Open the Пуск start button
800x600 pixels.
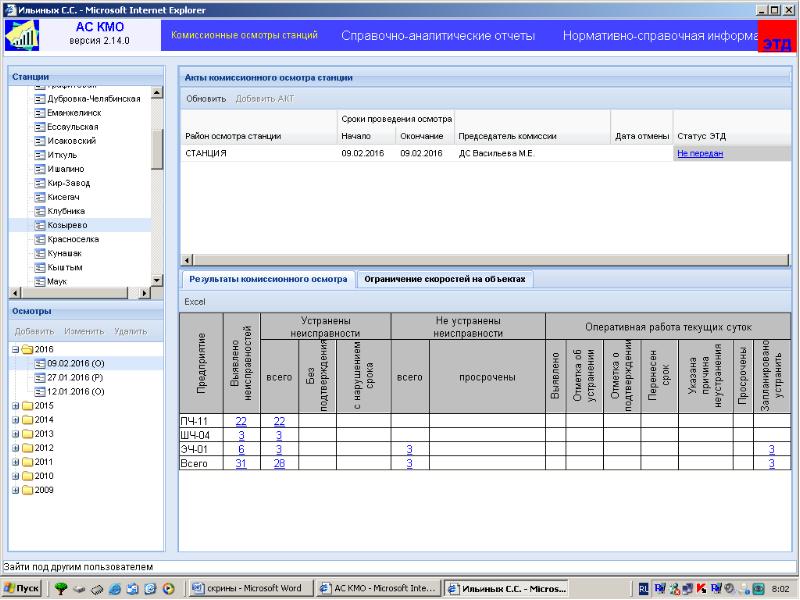coord(21,588)
